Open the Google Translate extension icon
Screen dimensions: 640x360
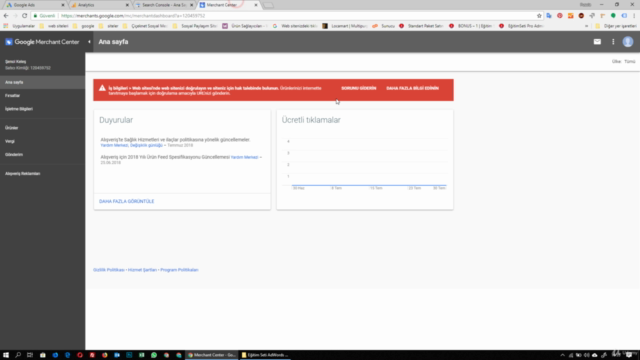click(x=549, y=16)
